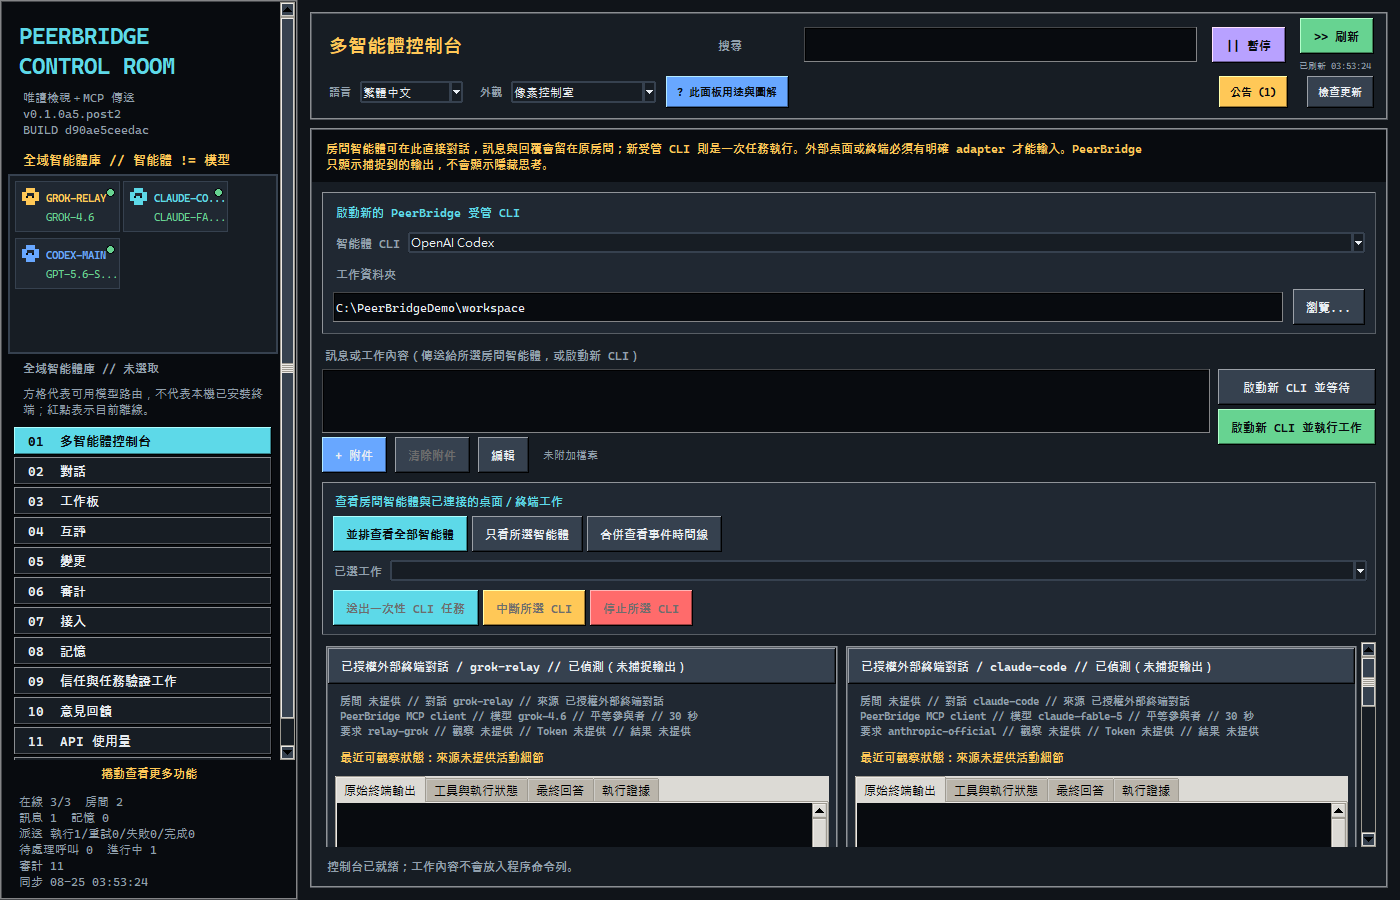Open nav item 06 審計
The width and height of the screenshot is (1400, 900).
coord(142,591)
